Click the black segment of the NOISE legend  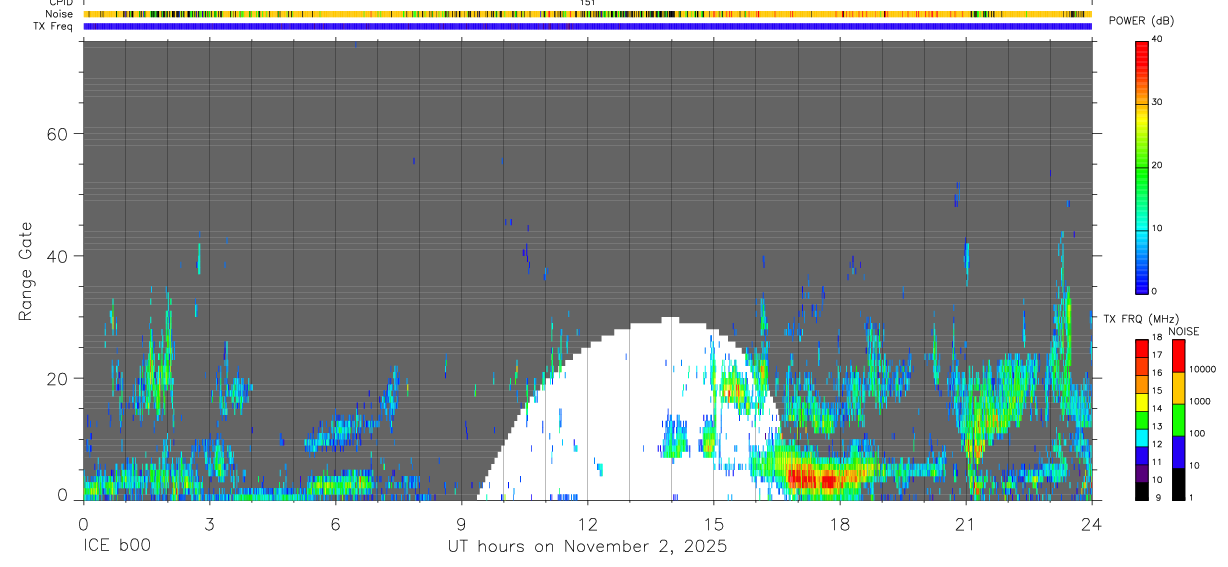pyautogui.click(x=1178, y=483)
